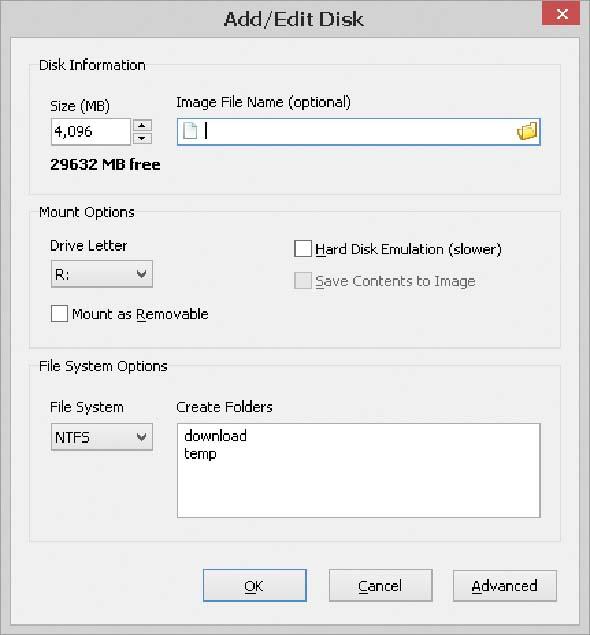Image resolution: width=590 pixels, height=635 pixels.
Task: Click into the Size (MB) field
Action: pyautogui.click(x=91, y=132)
